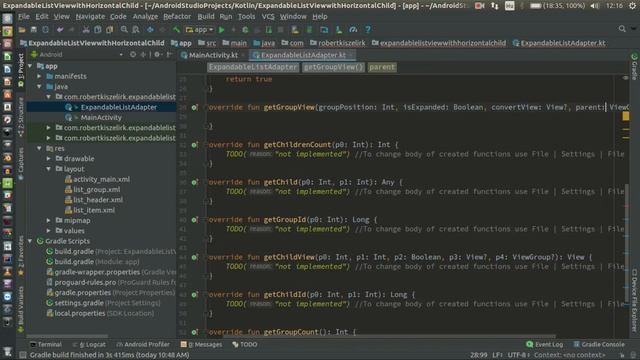Image resolution: width=640 pixels, height=360 pixels.
Task: Expand the mipmap folder
Action: (49, 220)
